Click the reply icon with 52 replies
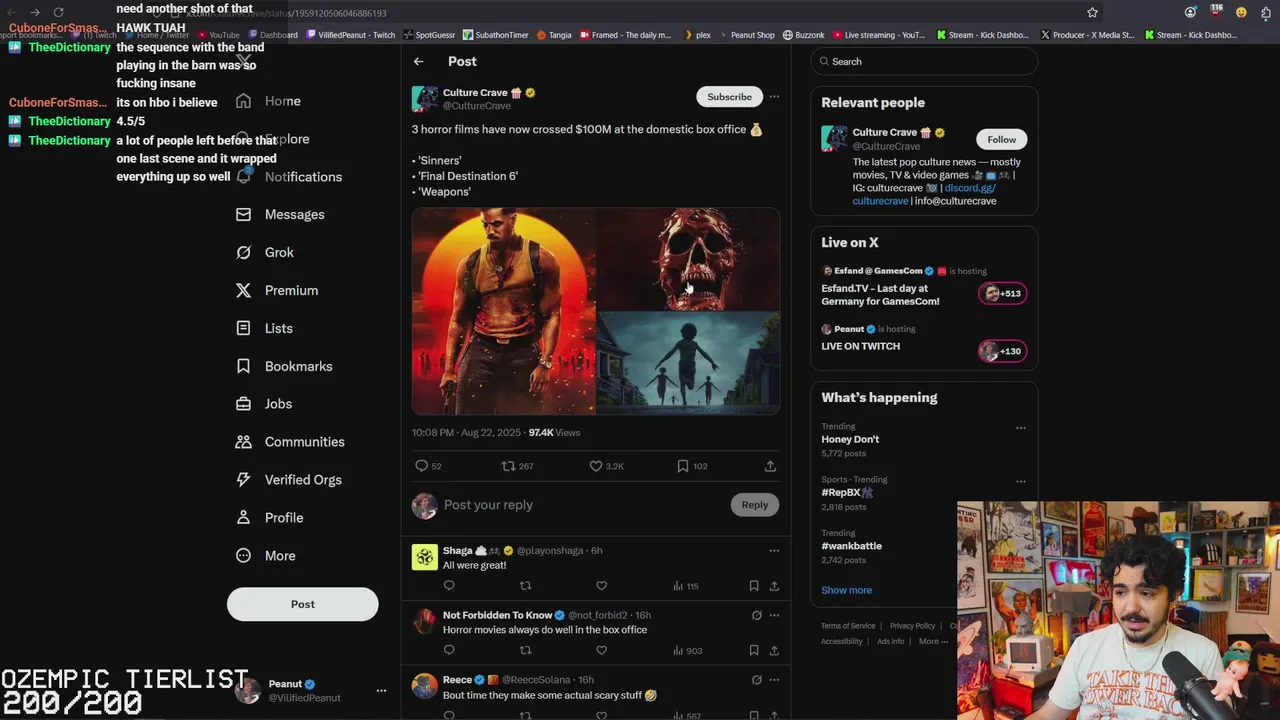The image size is (1280, 720). pyautogui.click(x=422, y=466)
